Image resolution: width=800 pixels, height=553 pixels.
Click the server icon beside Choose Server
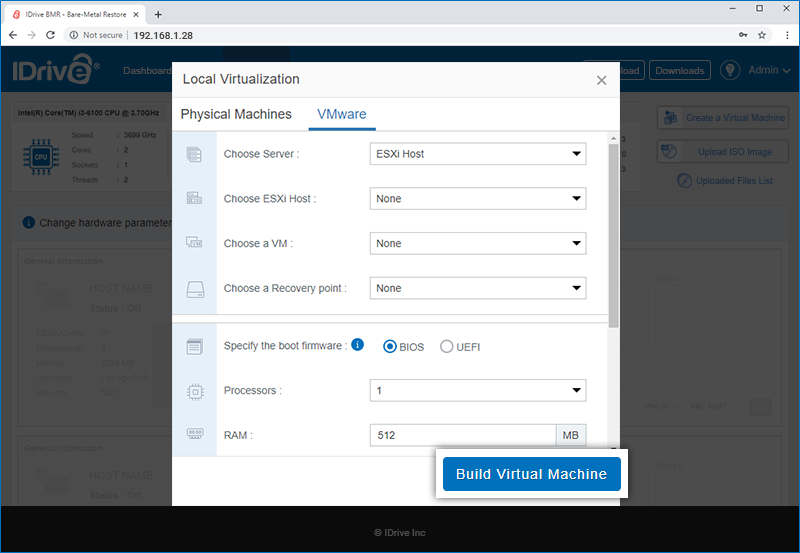coord(194,154)
